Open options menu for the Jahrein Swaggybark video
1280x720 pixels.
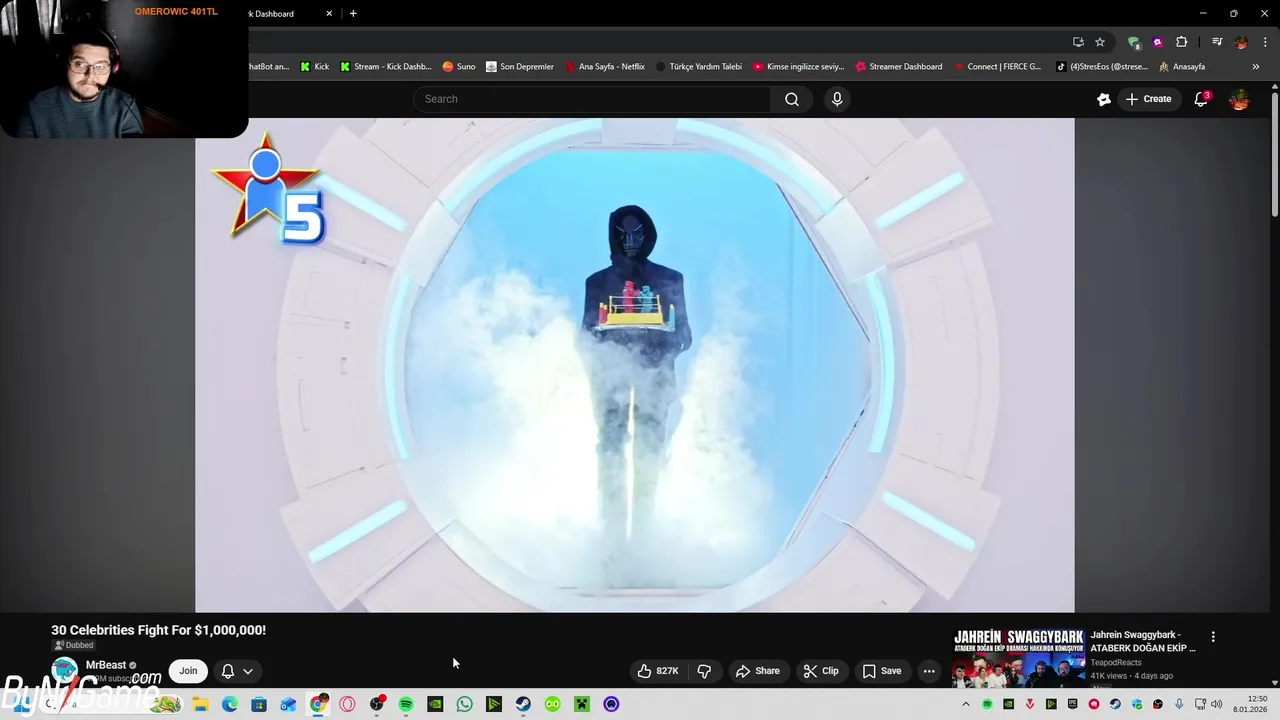click(1213, 637)
